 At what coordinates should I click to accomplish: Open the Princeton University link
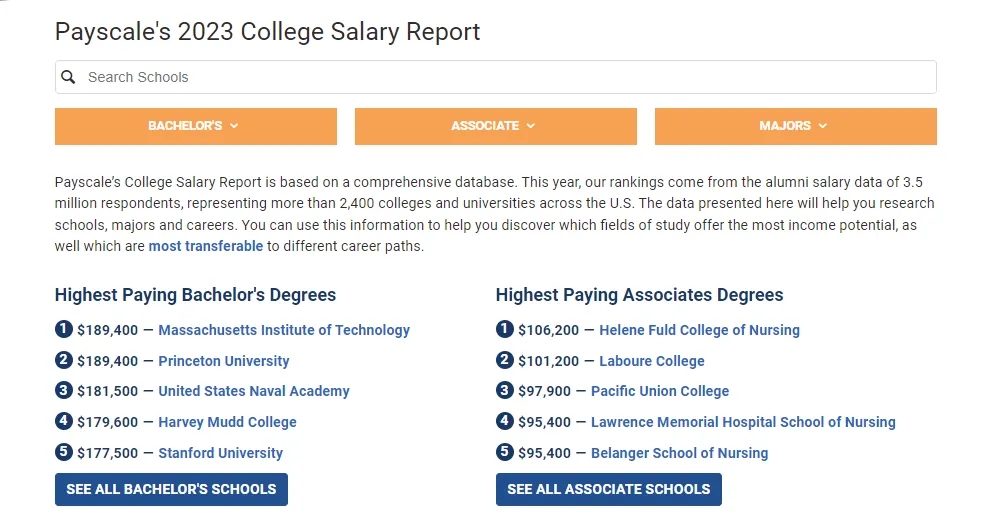(x=224, y=361)
